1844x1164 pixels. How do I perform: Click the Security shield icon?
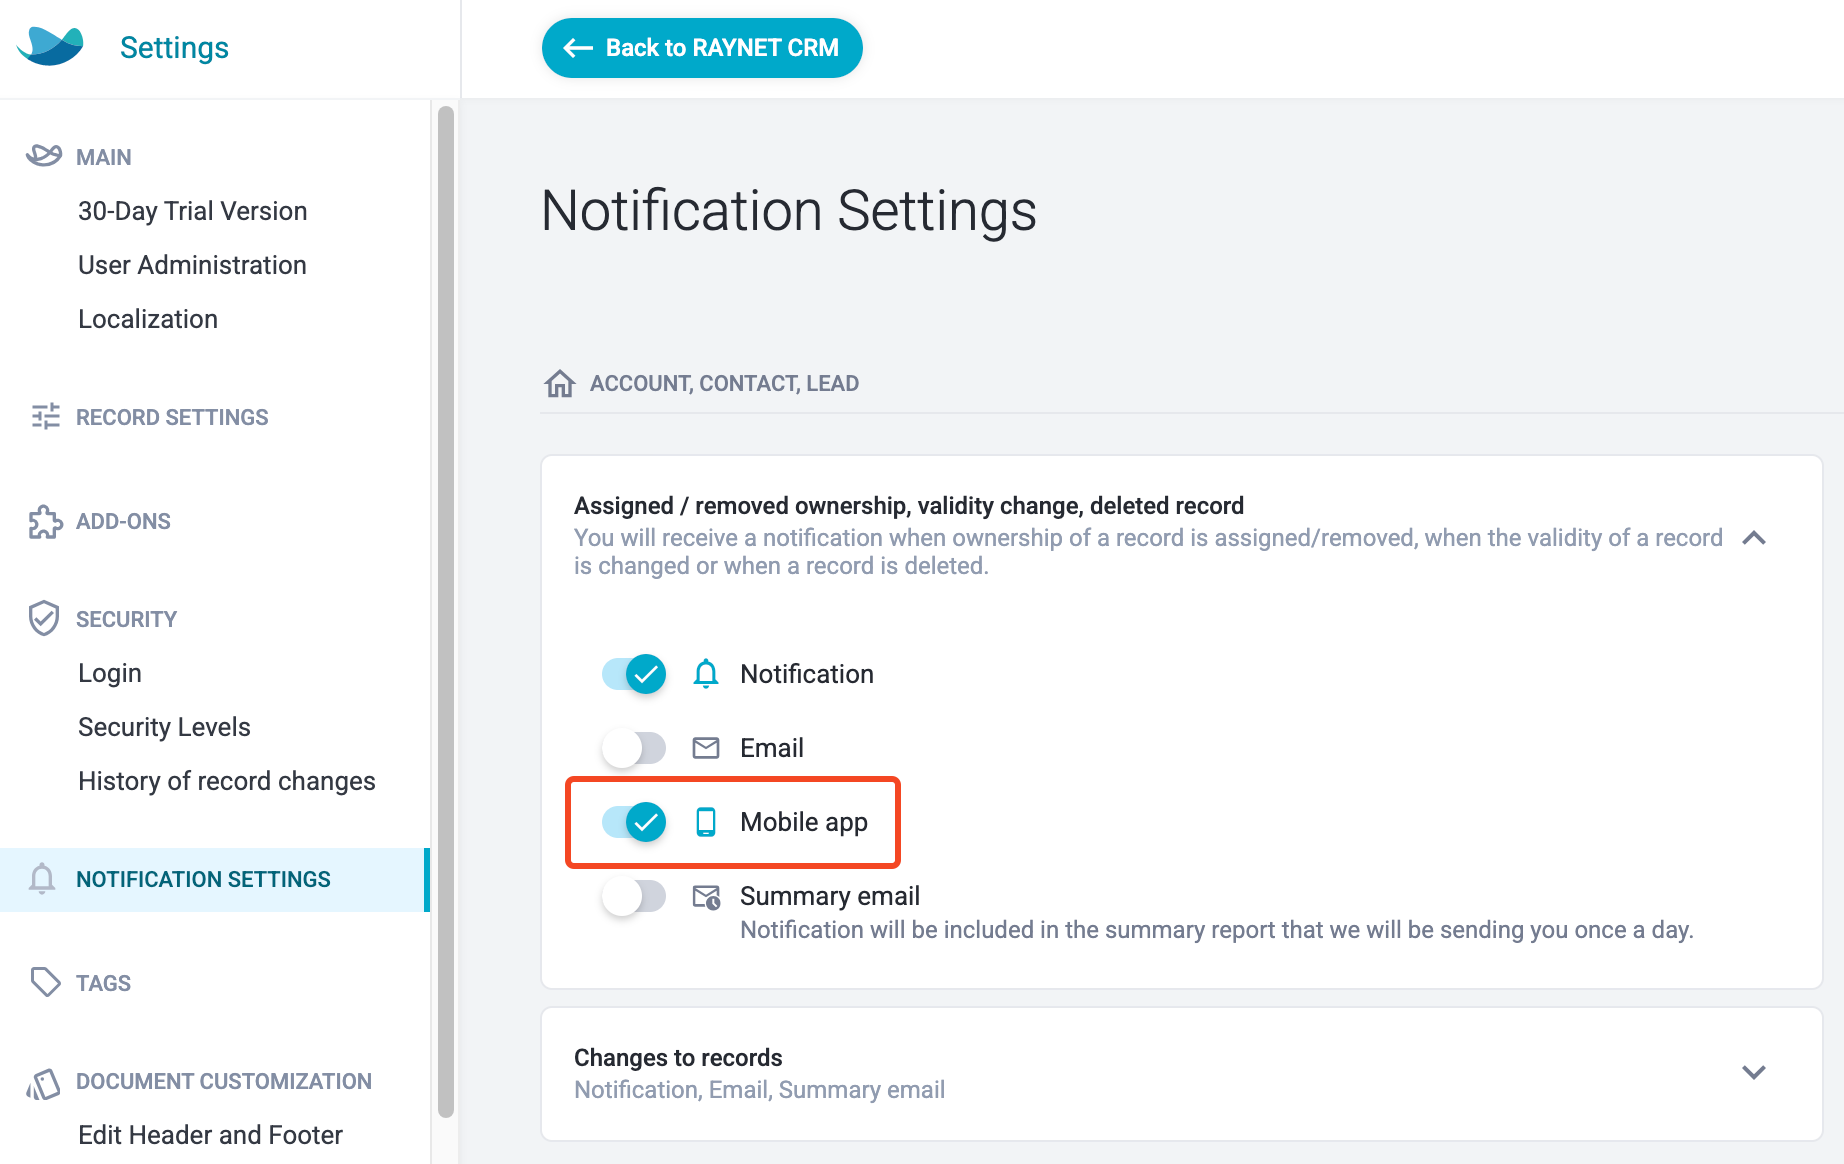(44, 618)
